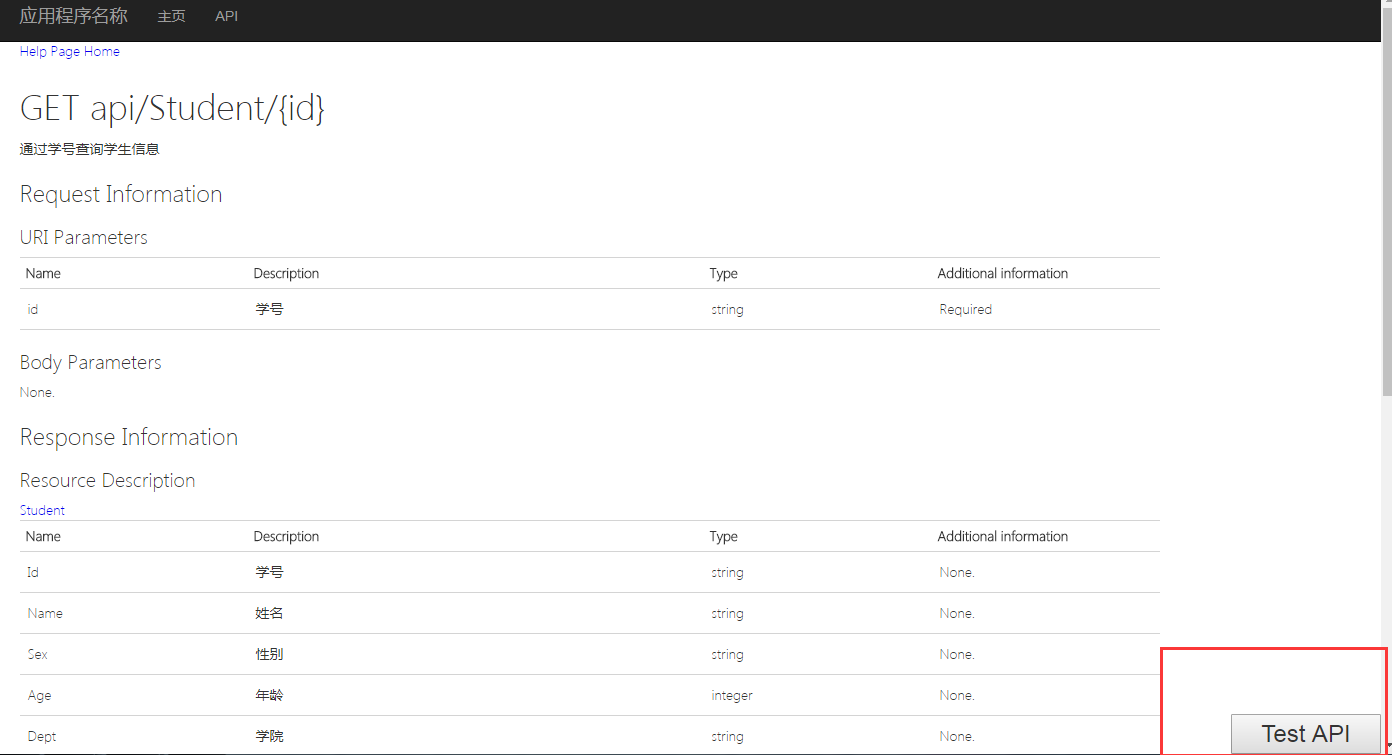Click the Request Information heading
This screenshot has width=1392, height=755.
pyautogui.click(x=121, y=194)
